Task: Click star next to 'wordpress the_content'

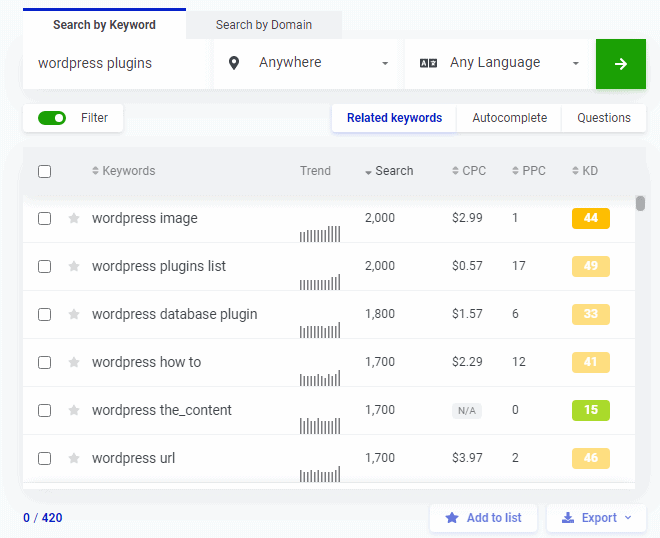Action: pos(74,410)
